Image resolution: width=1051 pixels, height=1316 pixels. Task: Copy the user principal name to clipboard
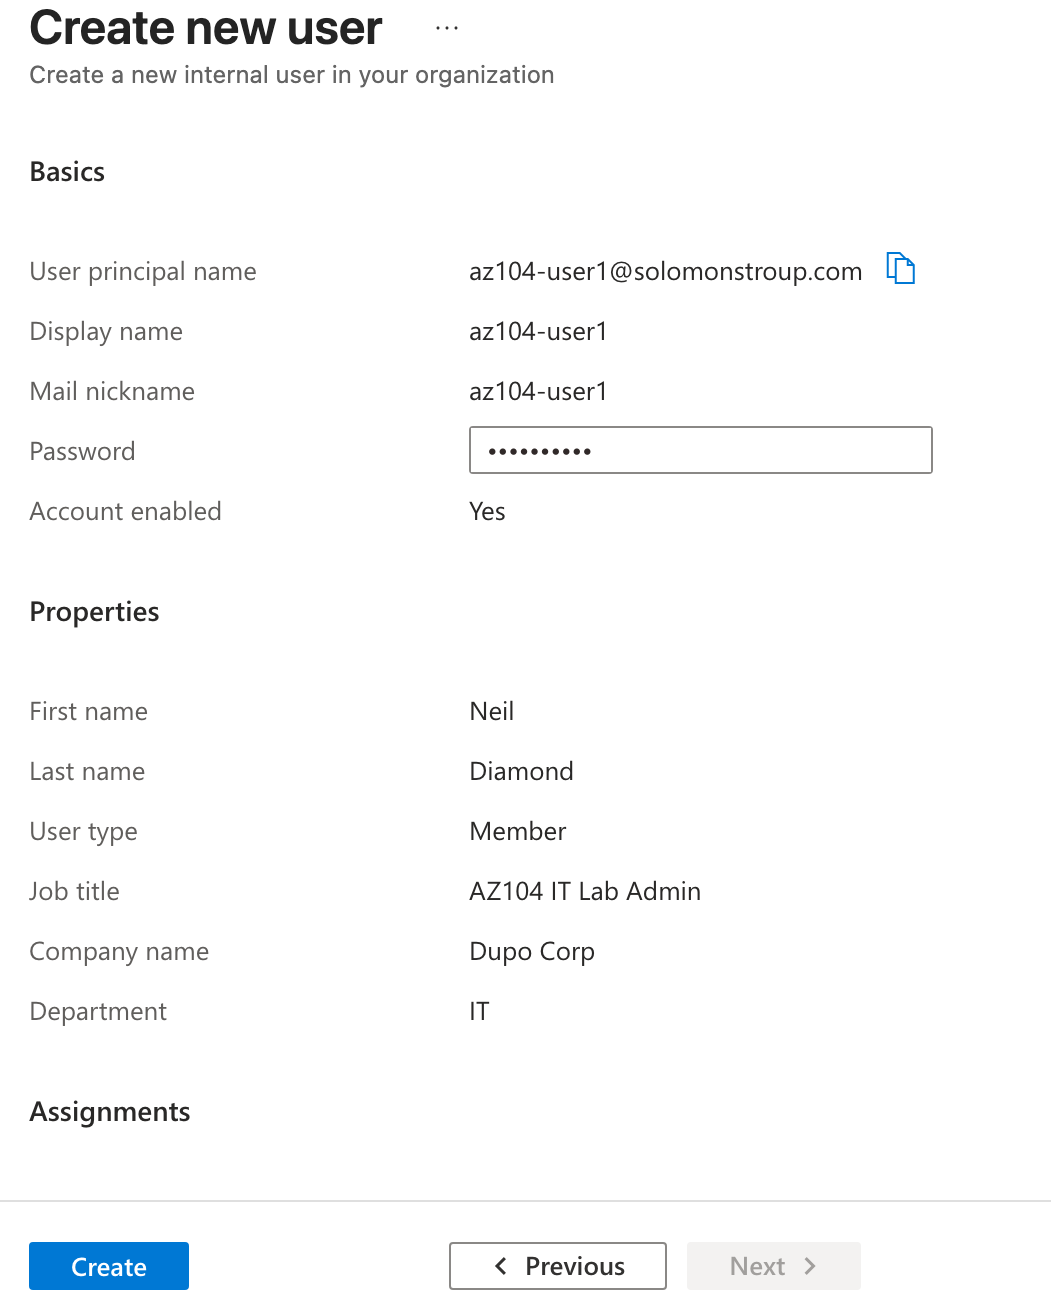901,268
